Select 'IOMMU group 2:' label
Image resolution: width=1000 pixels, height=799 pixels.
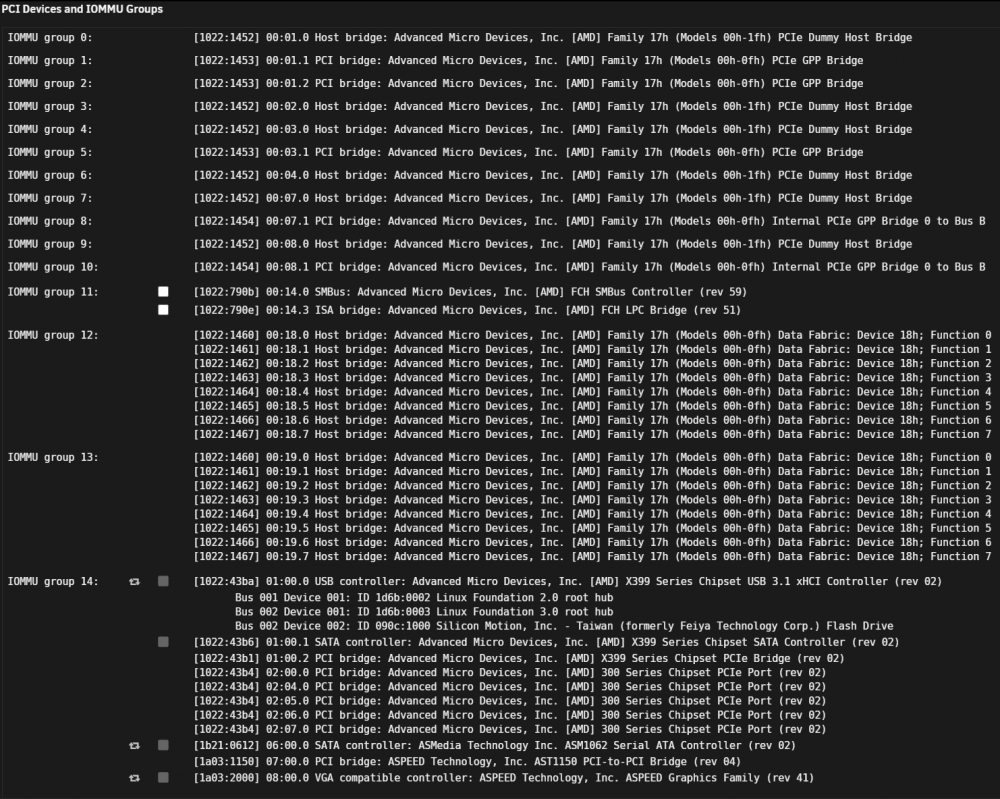point(50,84)
